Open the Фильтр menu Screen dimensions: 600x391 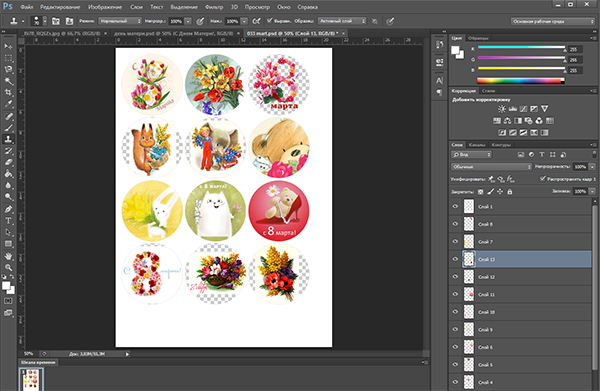tap(214, 7)
